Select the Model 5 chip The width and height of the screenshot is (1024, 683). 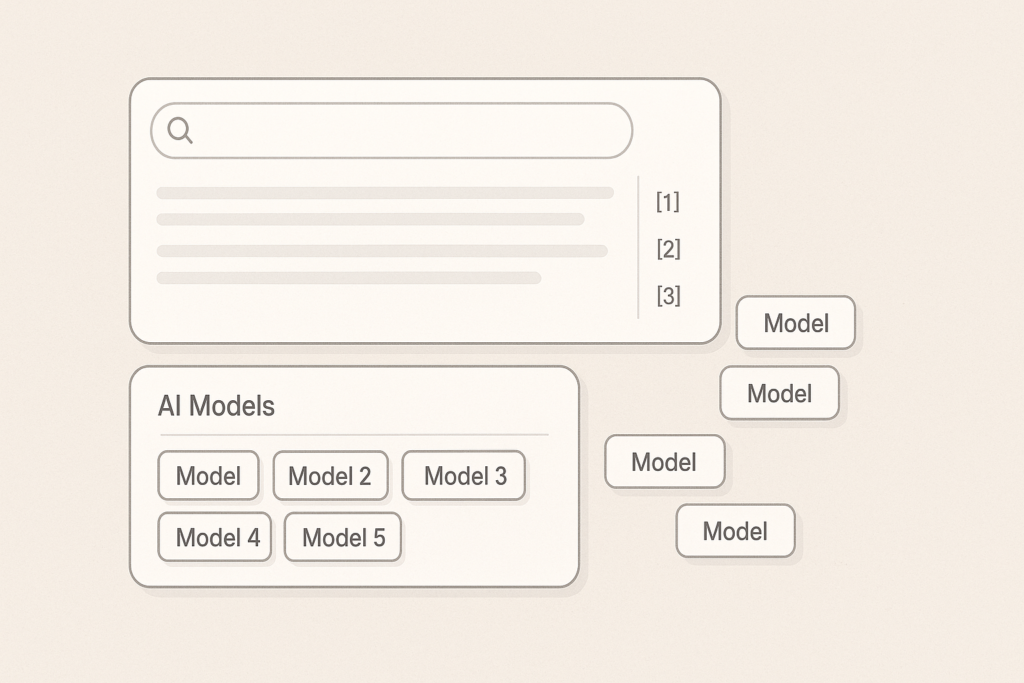pyautogui.click(x=343, y=537)
